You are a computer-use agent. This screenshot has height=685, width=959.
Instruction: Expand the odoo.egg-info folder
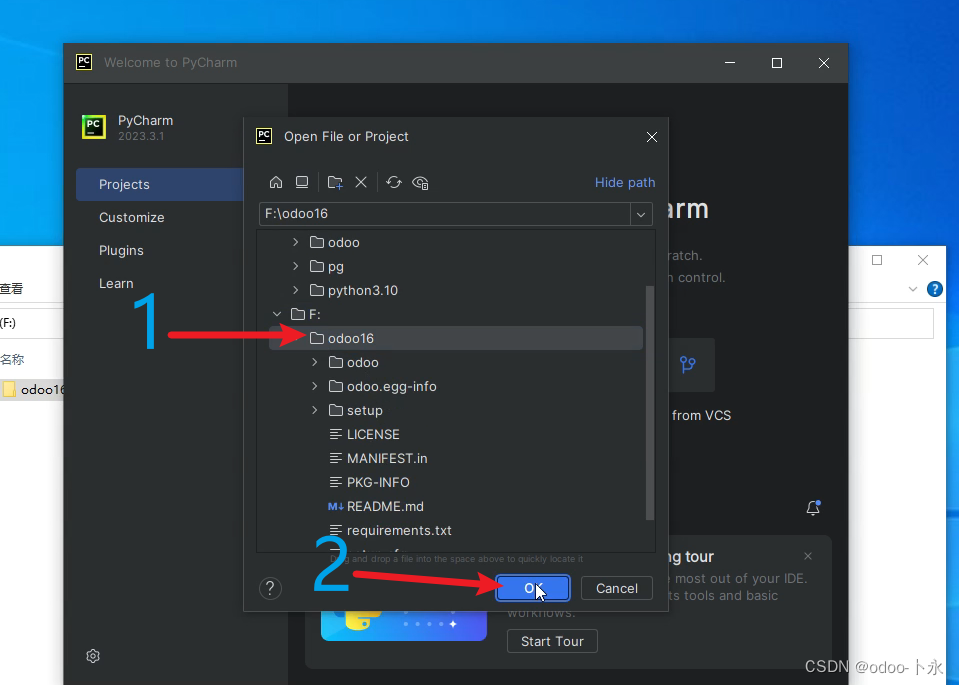point(314,386)
